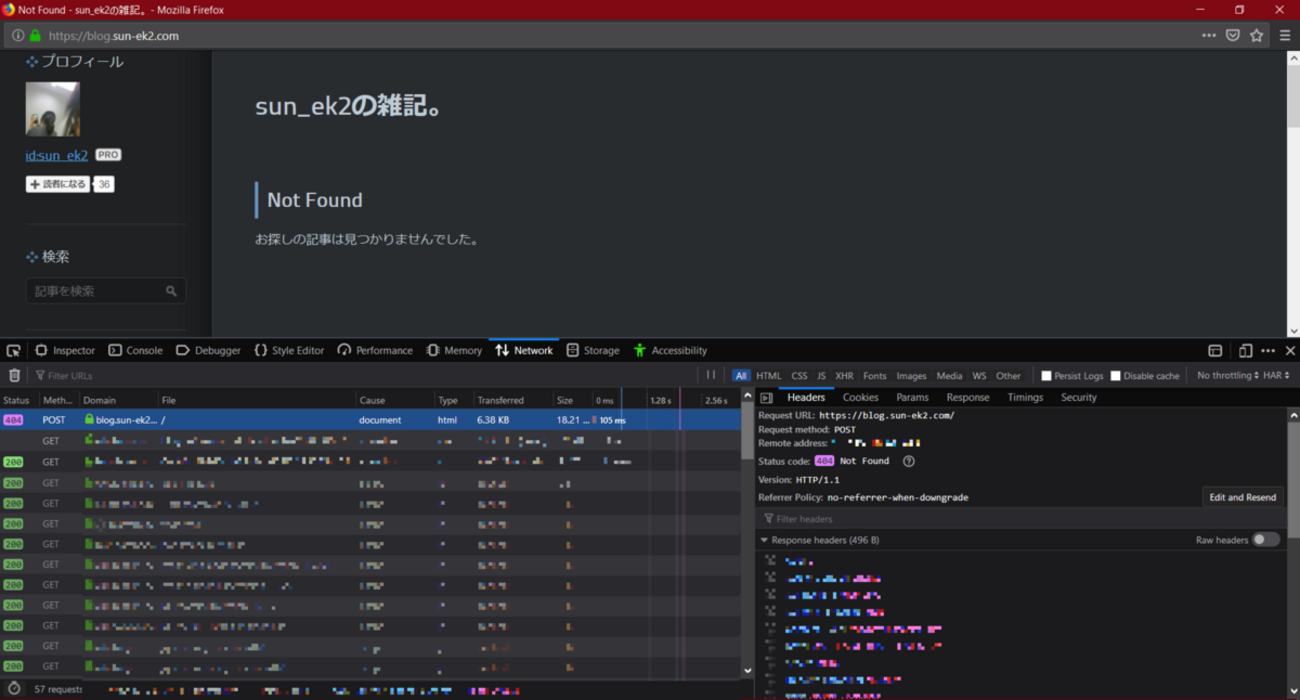Toggle the Raw headers switch
The width and height of the screenshot is (1300, 700).
tap(1266, 540)
